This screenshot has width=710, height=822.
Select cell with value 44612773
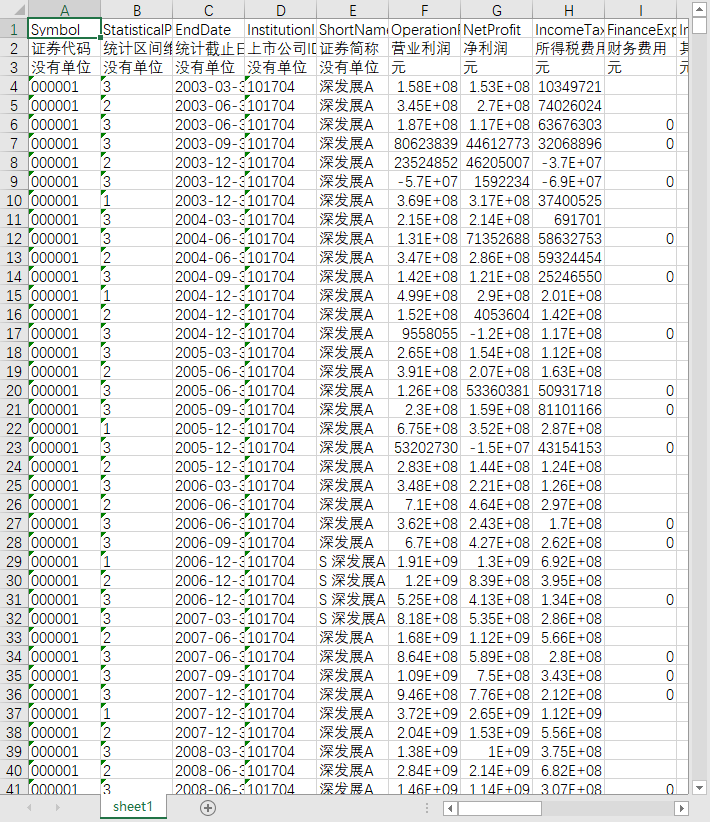[x=497, y=143]
